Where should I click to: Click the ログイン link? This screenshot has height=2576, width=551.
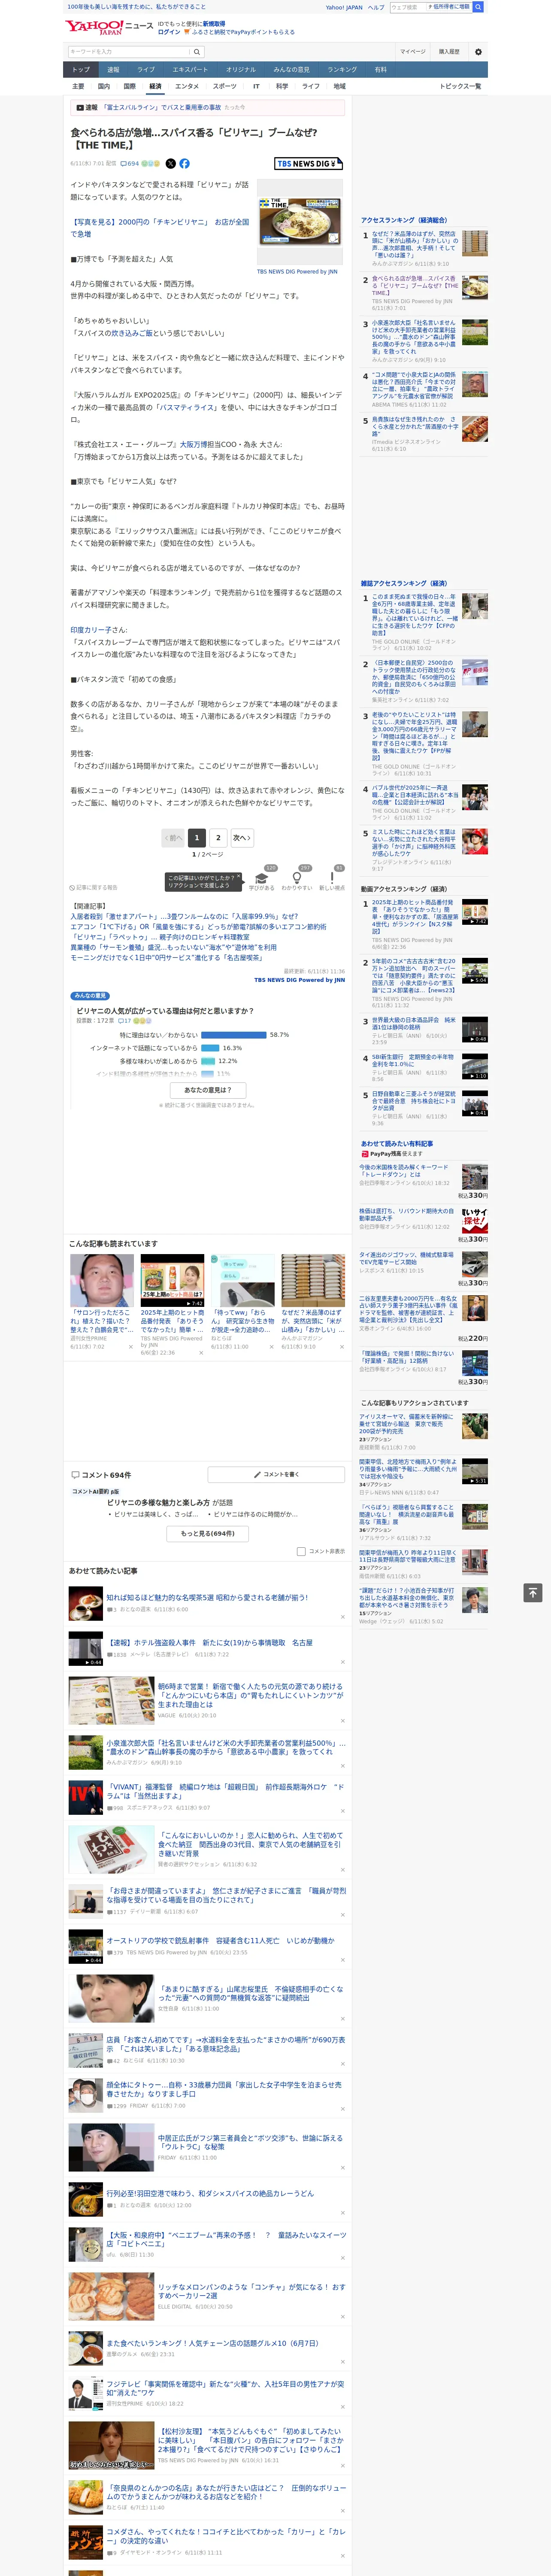[169, 32]
